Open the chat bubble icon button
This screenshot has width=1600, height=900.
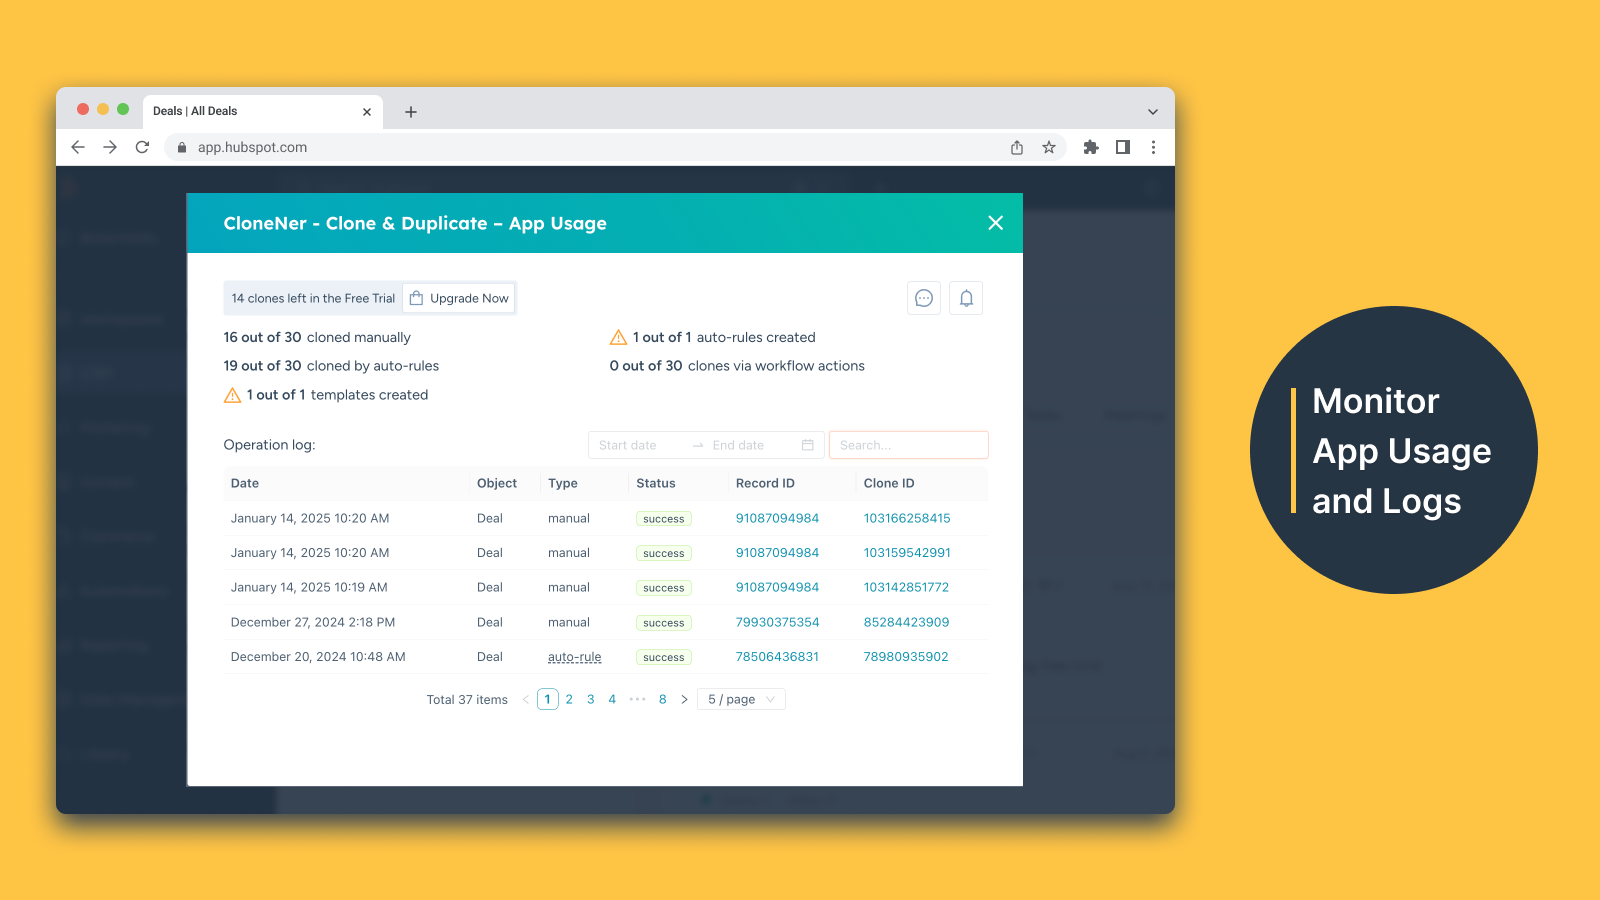[924, 298]
